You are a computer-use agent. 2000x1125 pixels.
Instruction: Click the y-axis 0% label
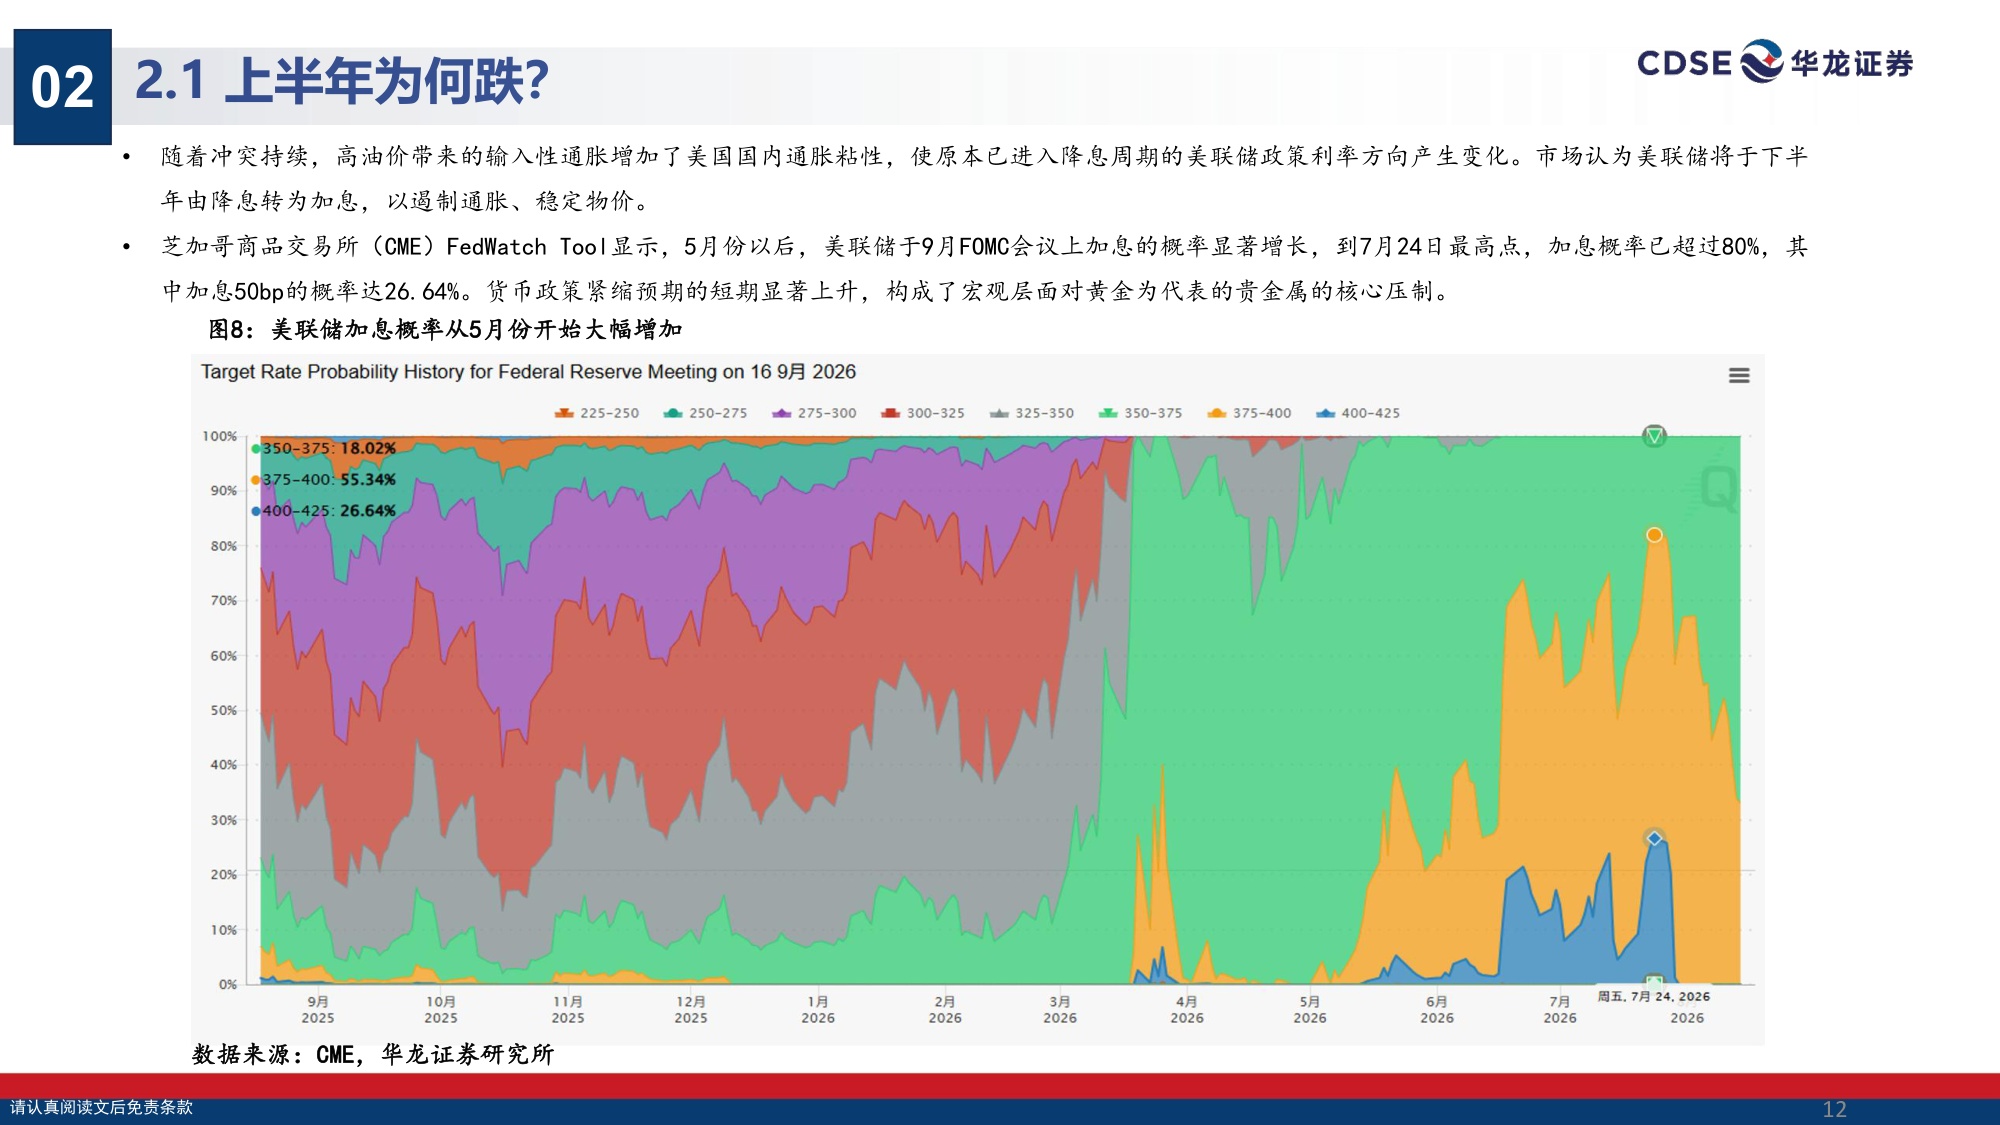tap(228, 984)
